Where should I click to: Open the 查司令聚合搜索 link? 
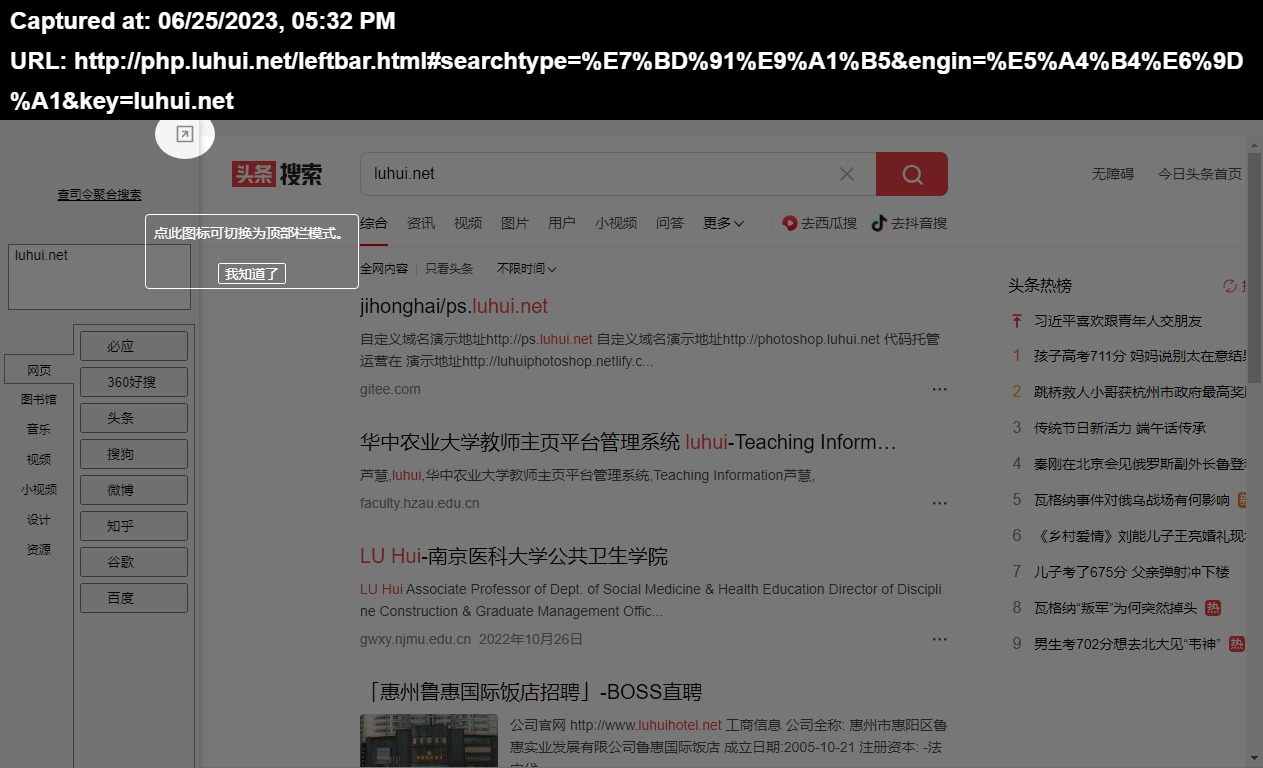point(99,195)
